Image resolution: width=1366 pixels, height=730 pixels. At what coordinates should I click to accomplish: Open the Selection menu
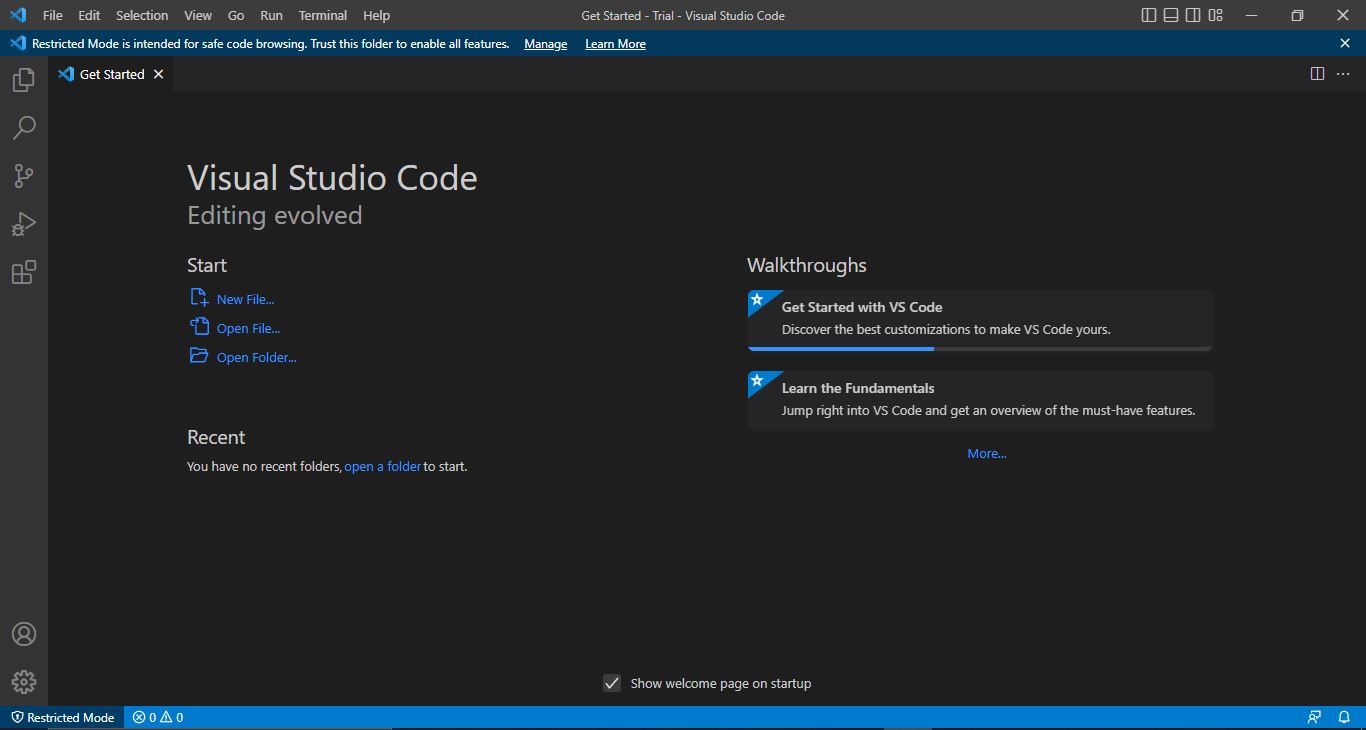pos(142,15)
